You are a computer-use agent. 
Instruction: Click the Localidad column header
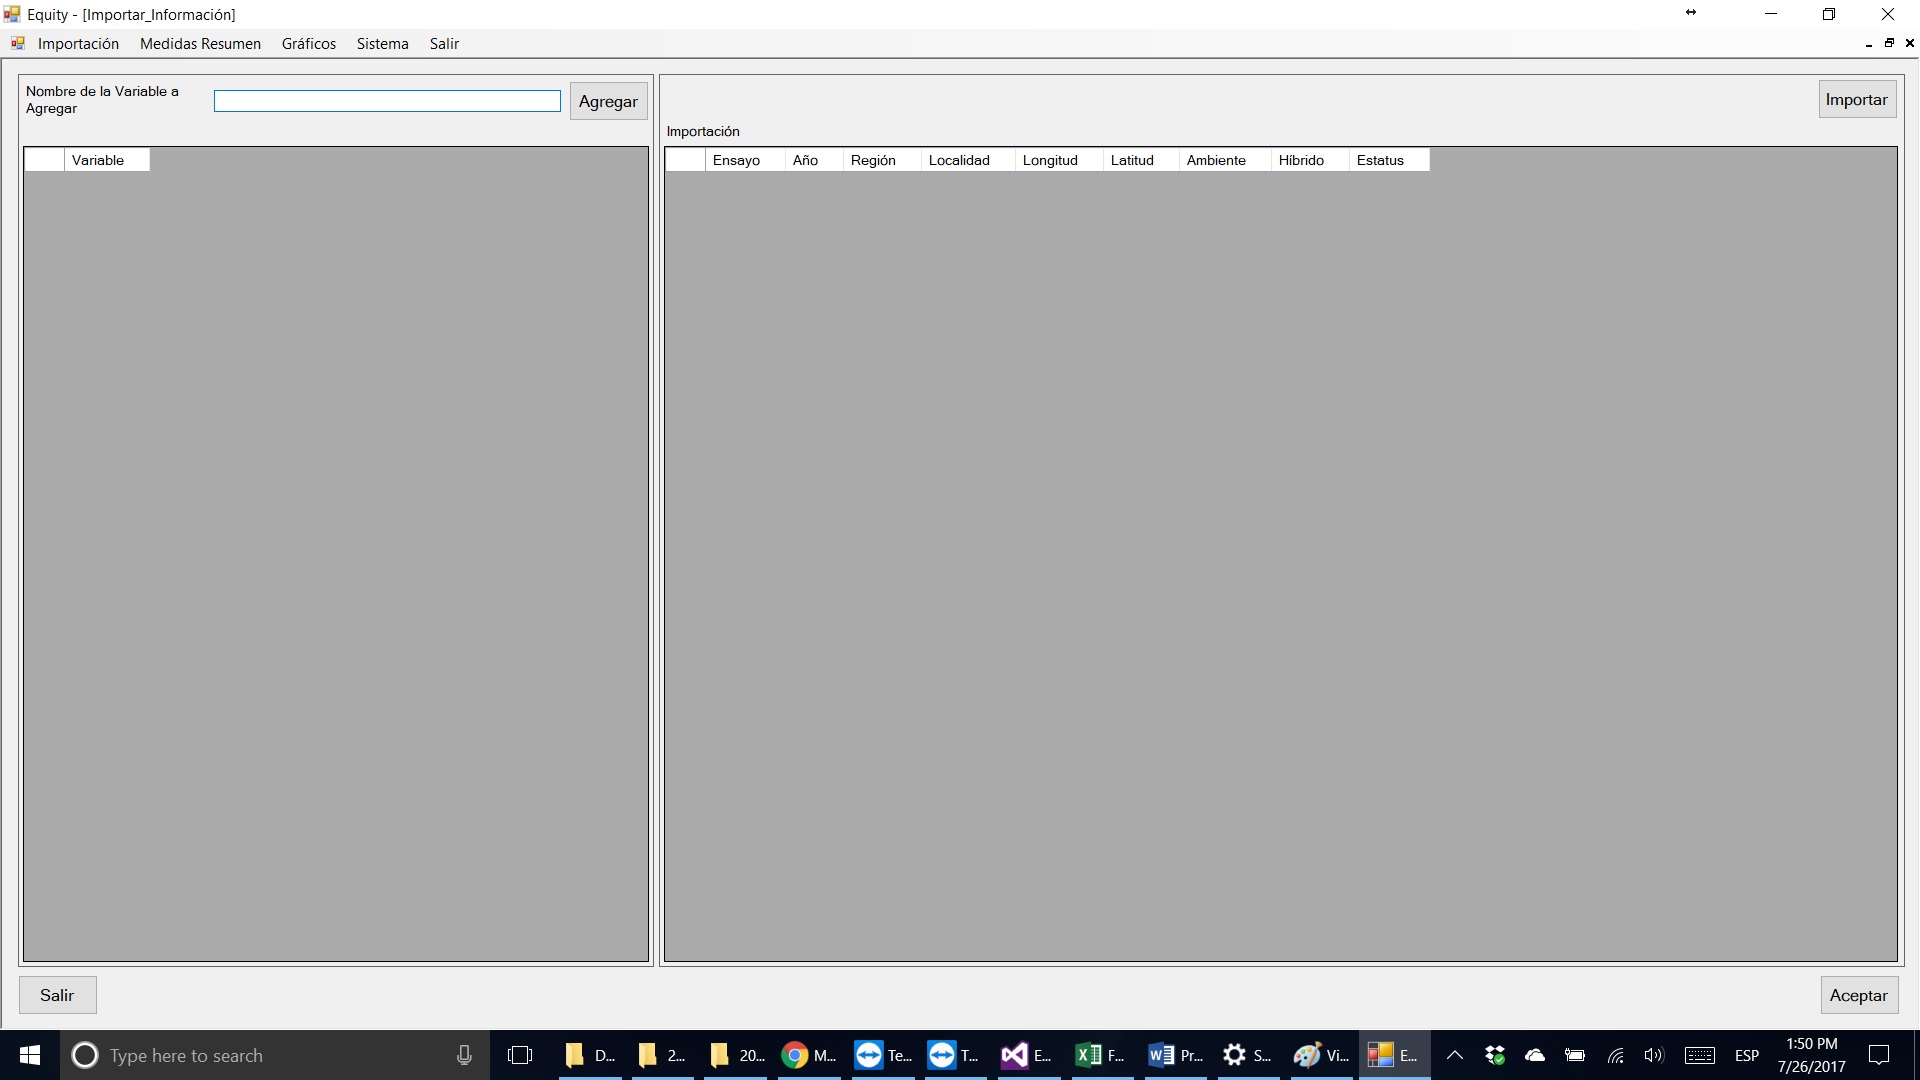pos(968,160)
